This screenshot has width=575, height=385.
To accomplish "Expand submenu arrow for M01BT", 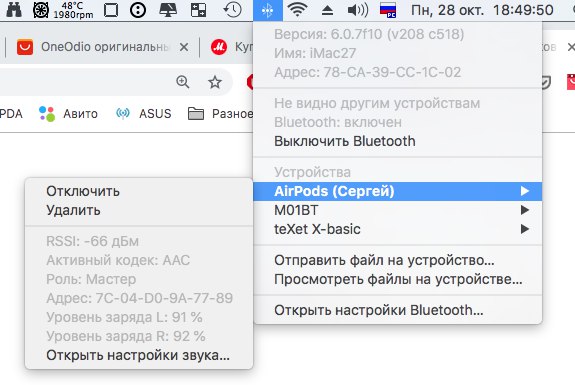I will click(525, 210).
